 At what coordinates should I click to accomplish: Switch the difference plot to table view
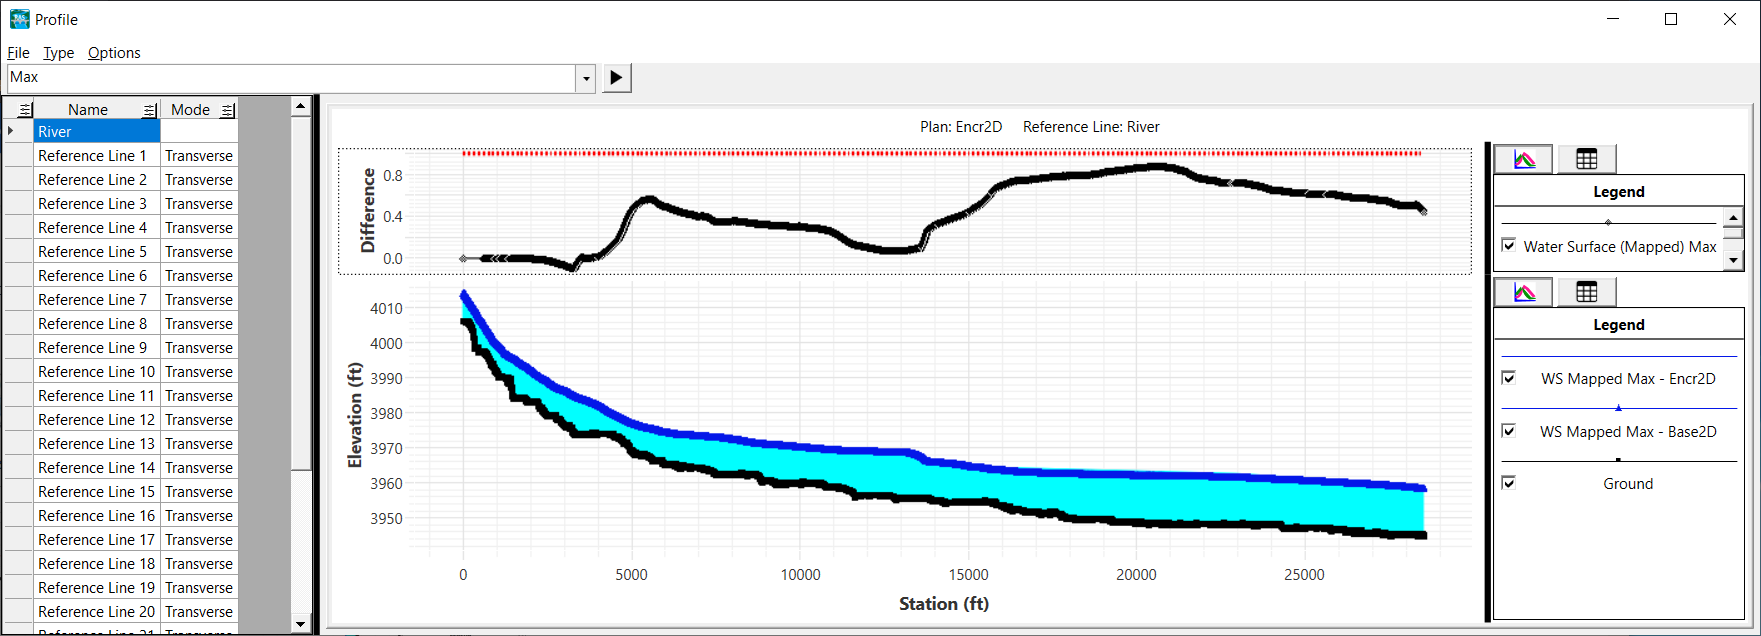click(1586, 159)
